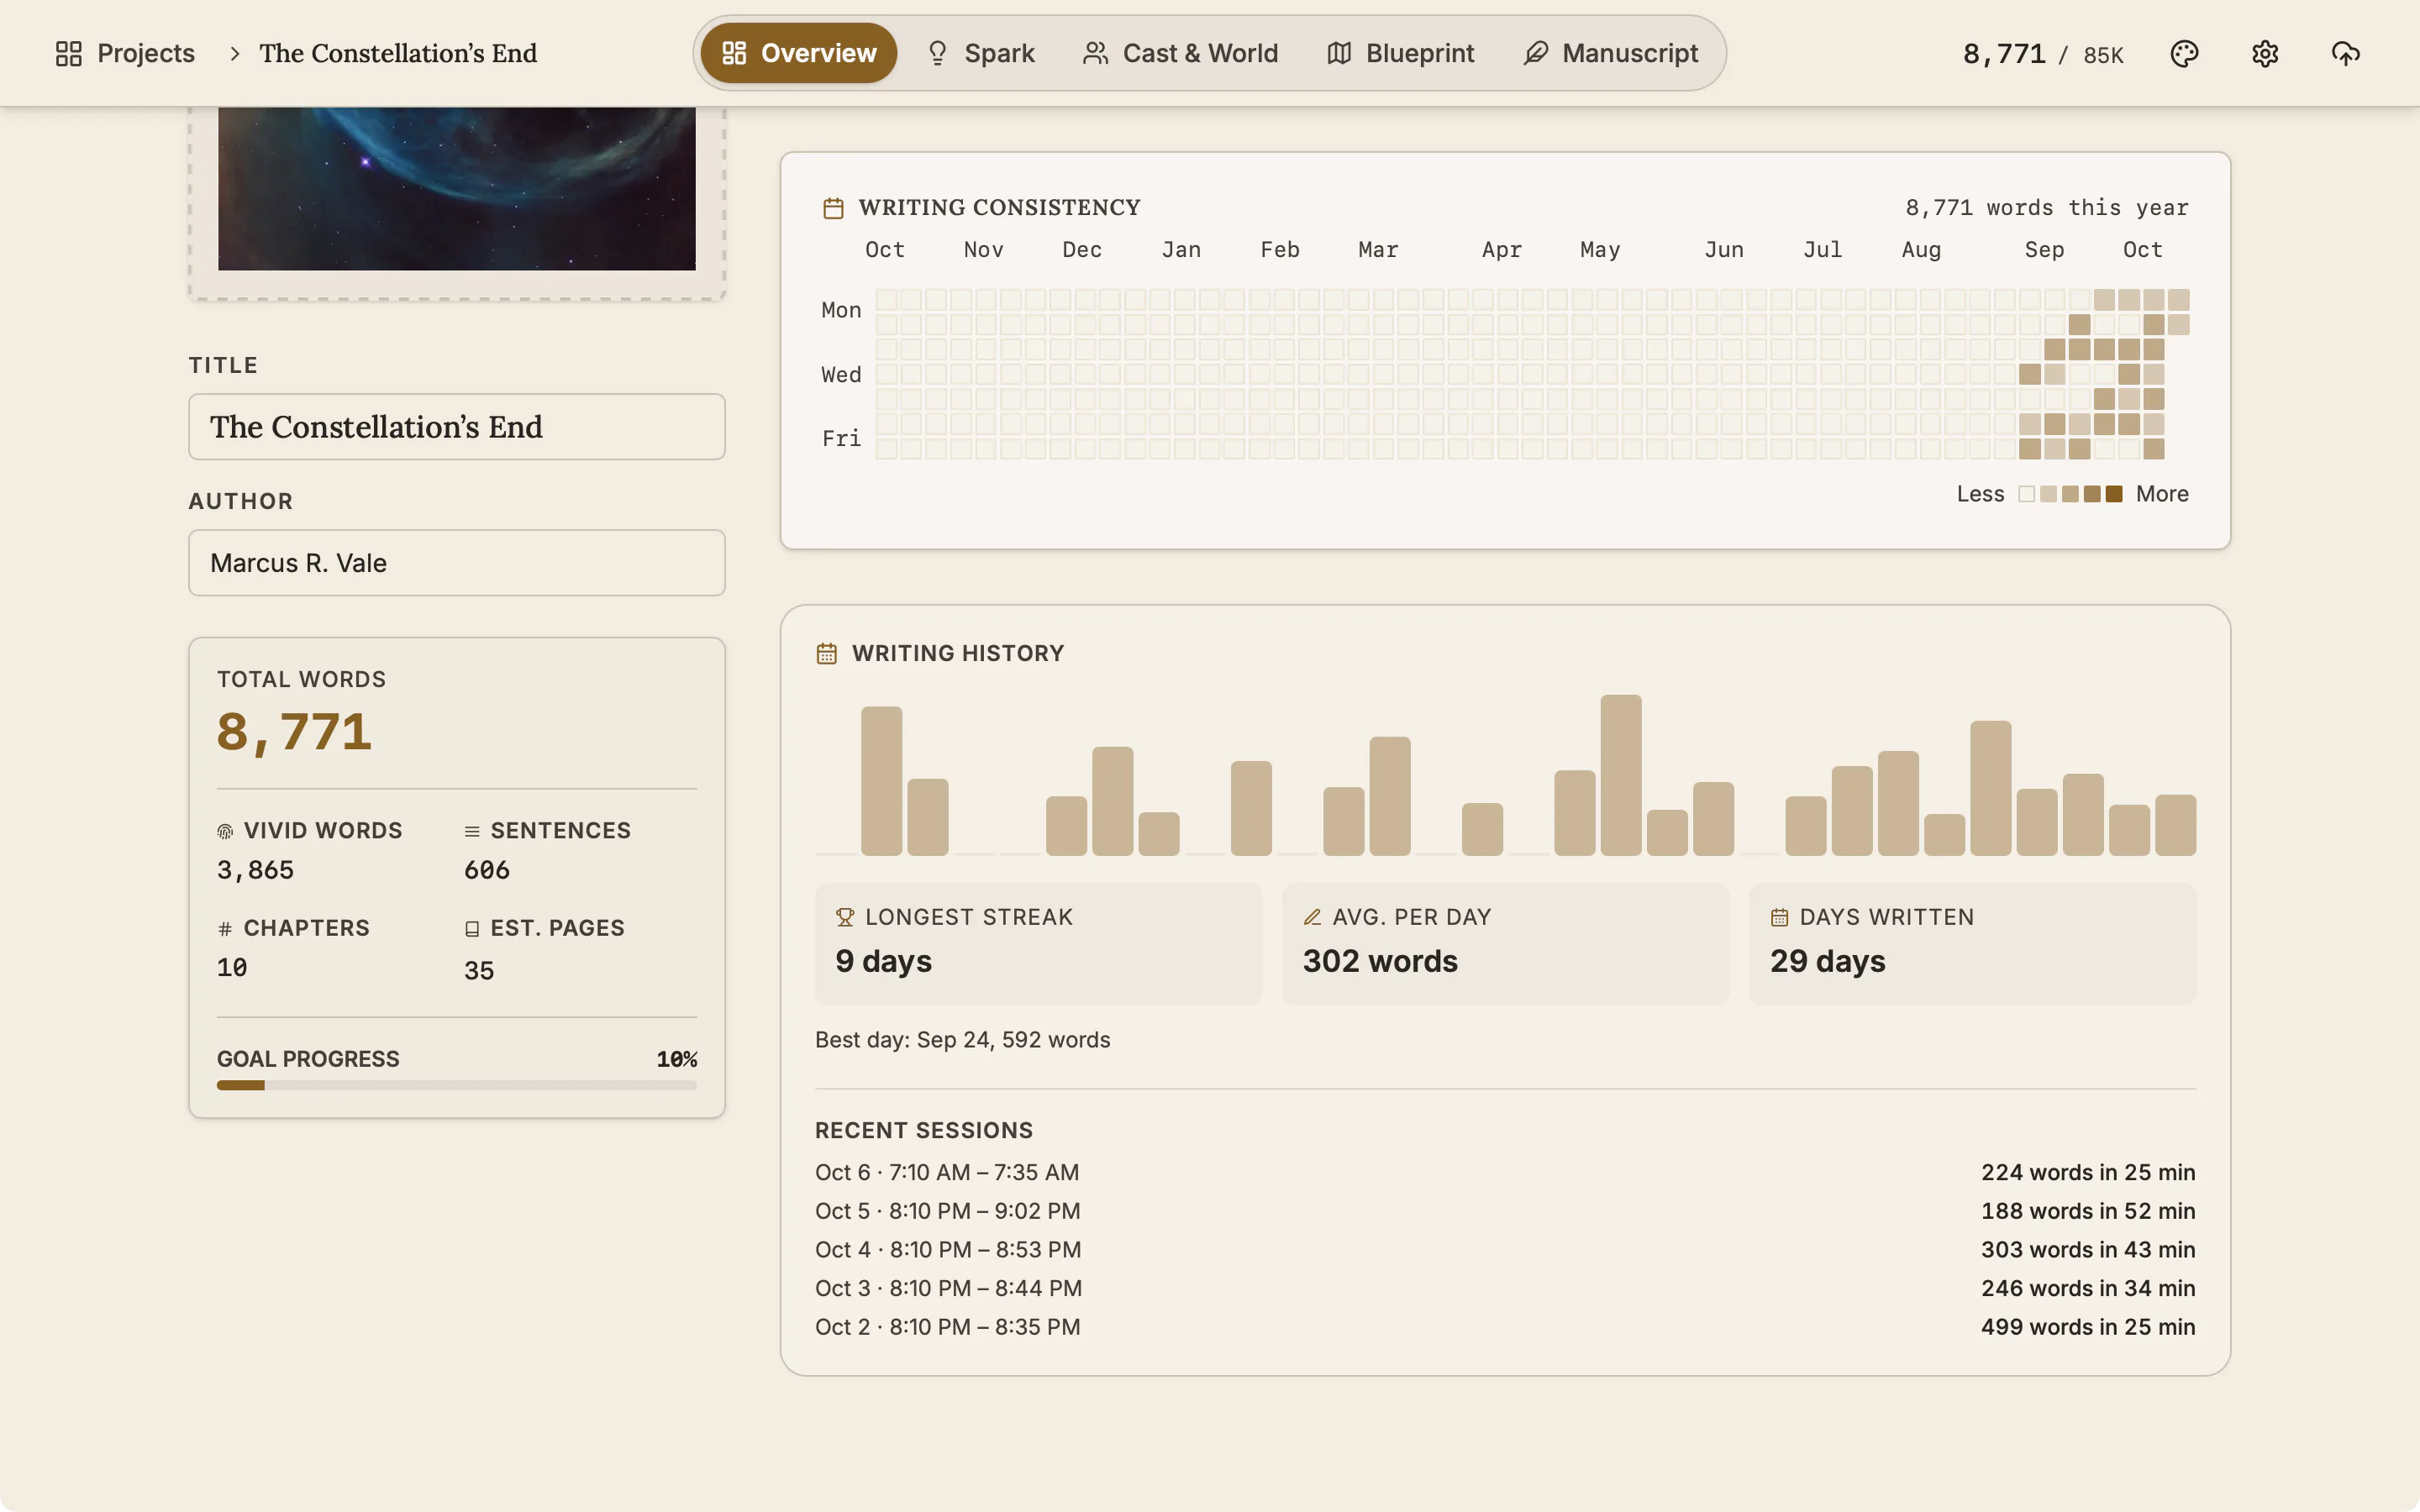The image size is (2420, 1512).
Task: Switch to the Overview tab
Action: click(x=798, y=53)
